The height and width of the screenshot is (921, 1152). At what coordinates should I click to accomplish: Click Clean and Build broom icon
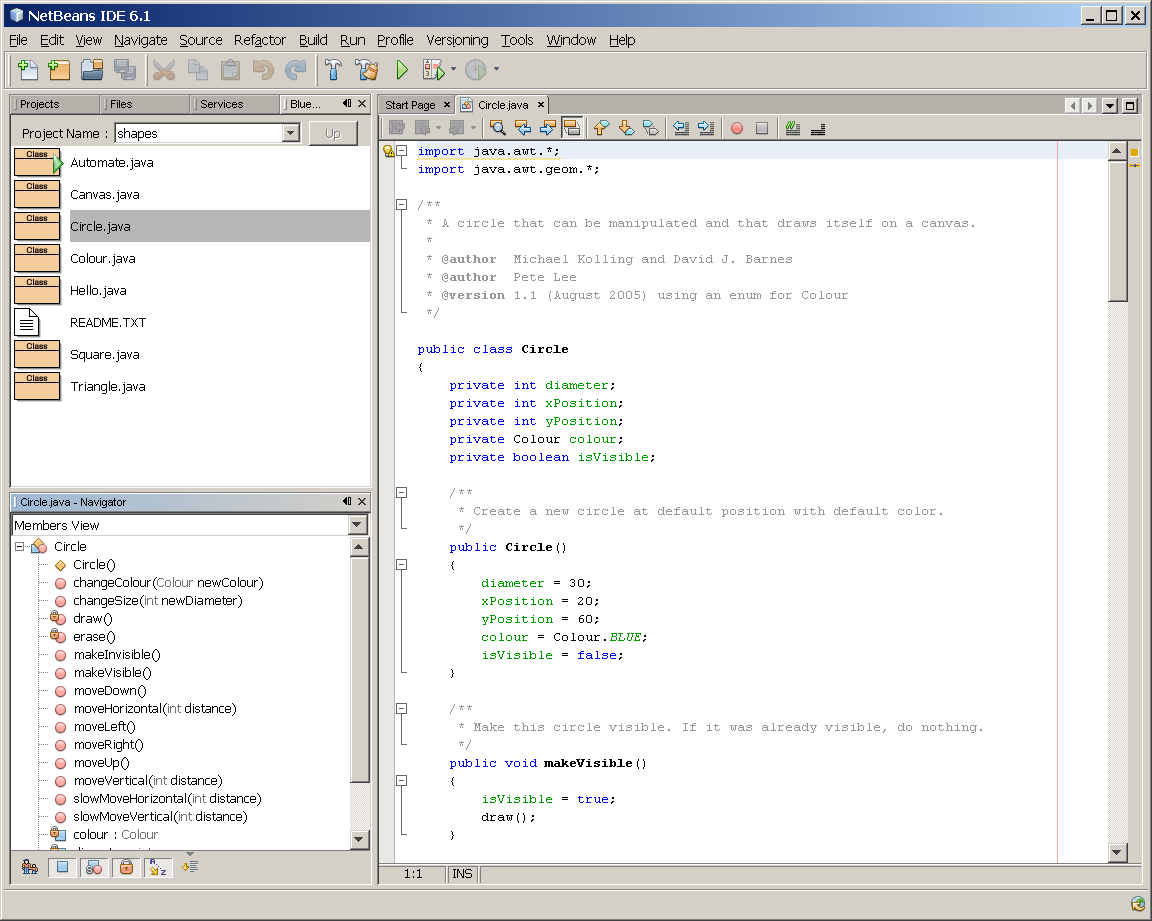(x=367, y=70)
